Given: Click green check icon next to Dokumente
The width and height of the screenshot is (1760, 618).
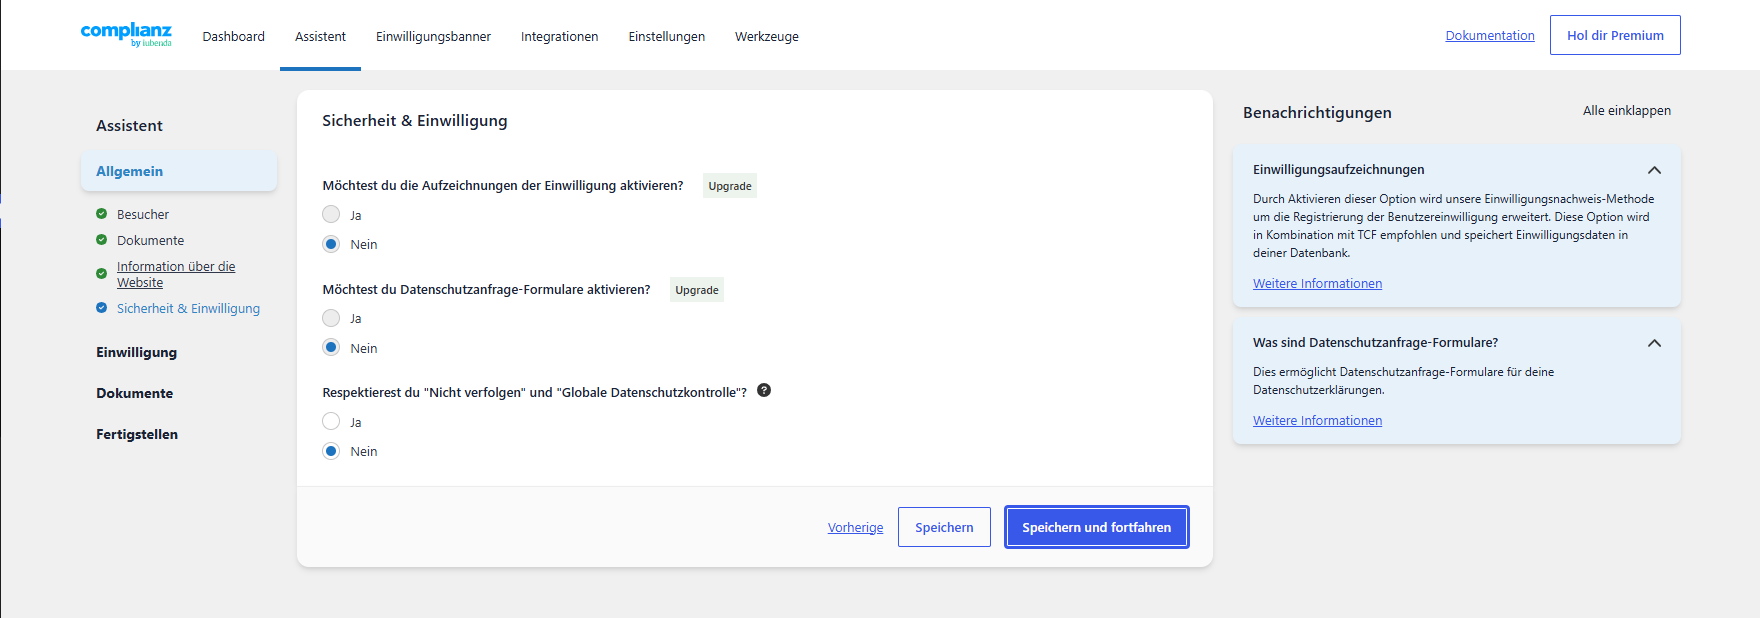Looking at the screenshot, I should tap(101, 240).
